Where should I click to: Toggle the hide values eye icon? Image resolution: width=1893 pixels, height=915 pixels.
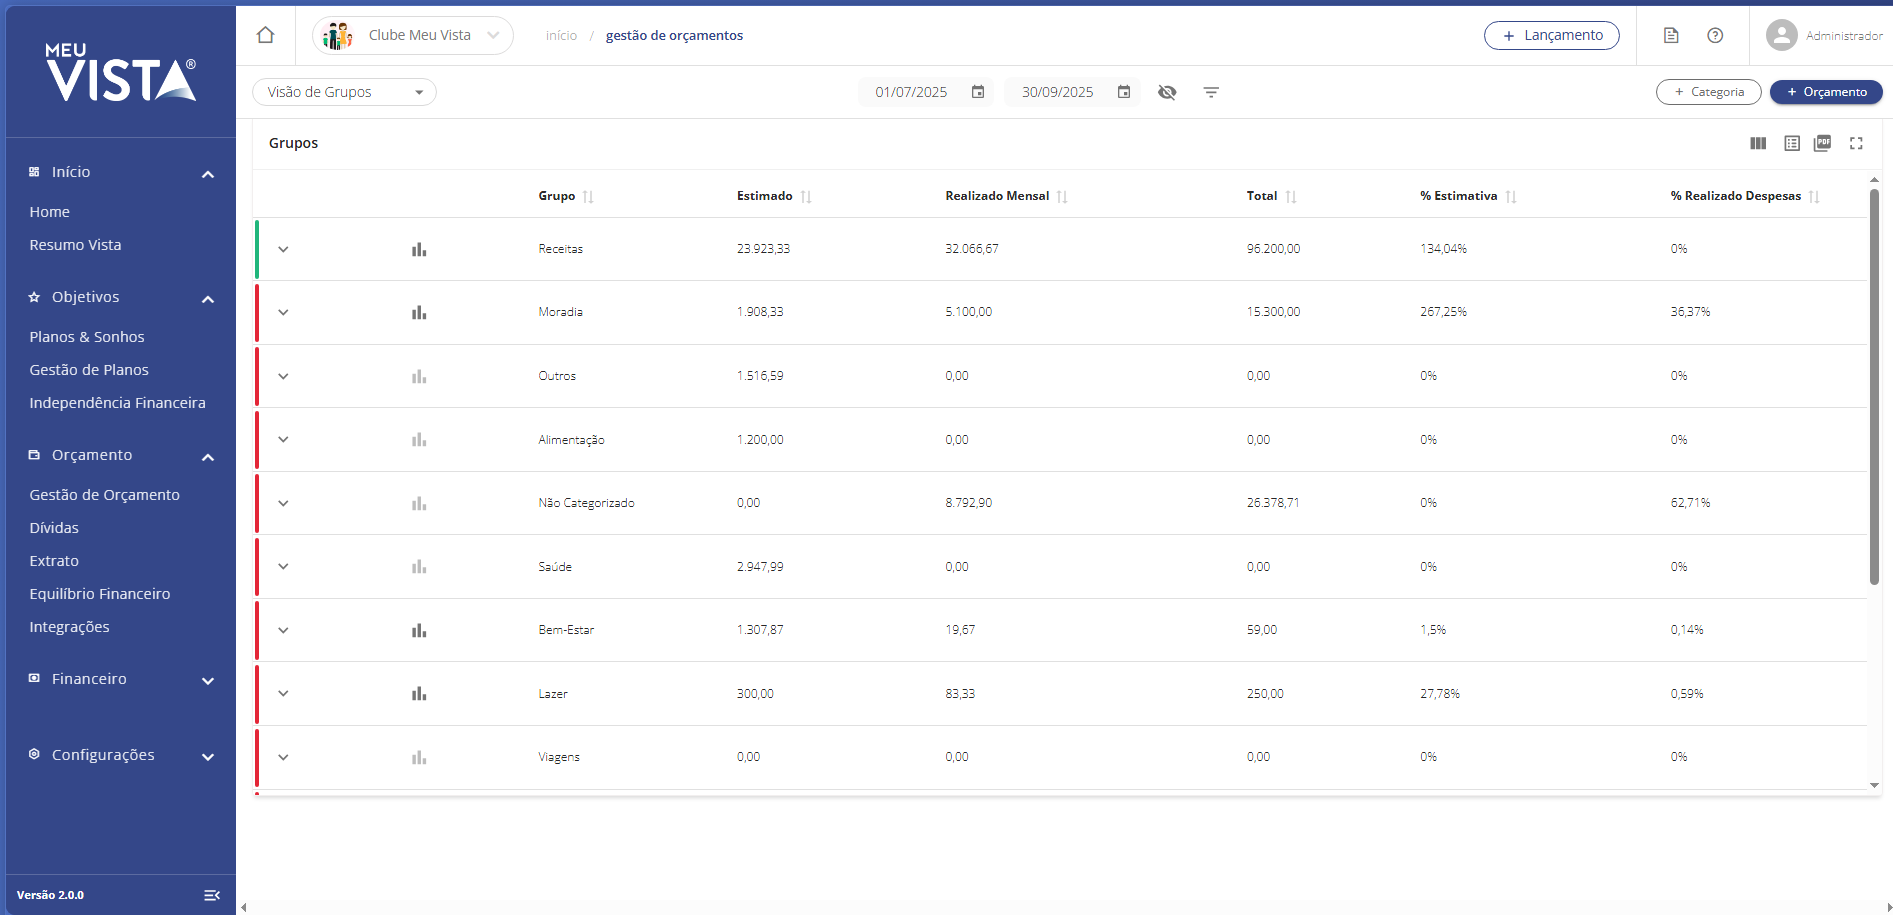click(x=1167, y=92)
